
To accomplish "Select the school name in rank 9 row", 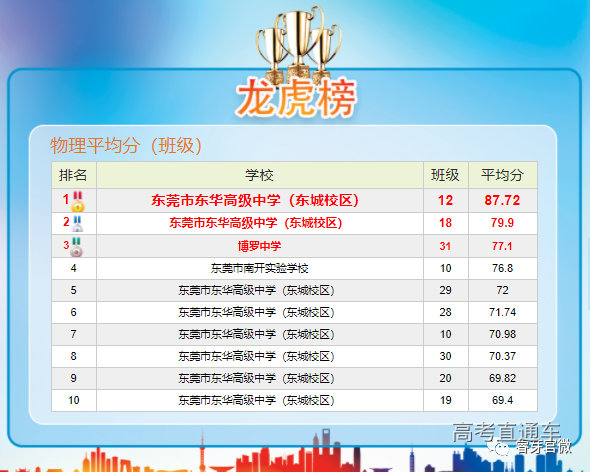I will pos(256,378).
